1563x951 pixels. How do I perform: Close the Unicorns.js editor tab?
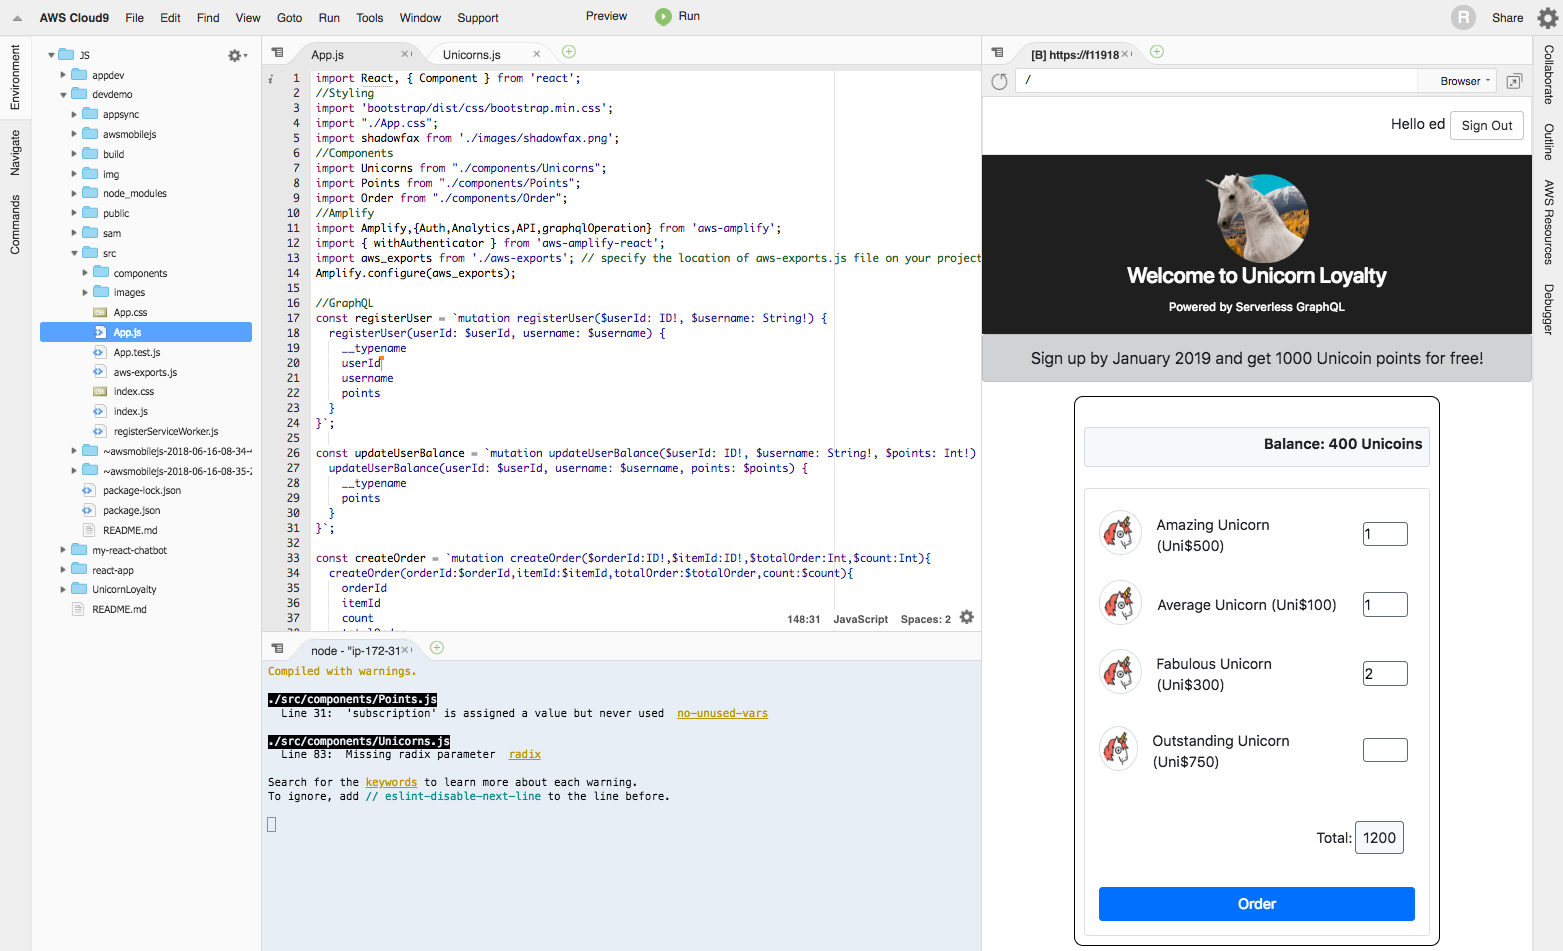click(537, 54)
